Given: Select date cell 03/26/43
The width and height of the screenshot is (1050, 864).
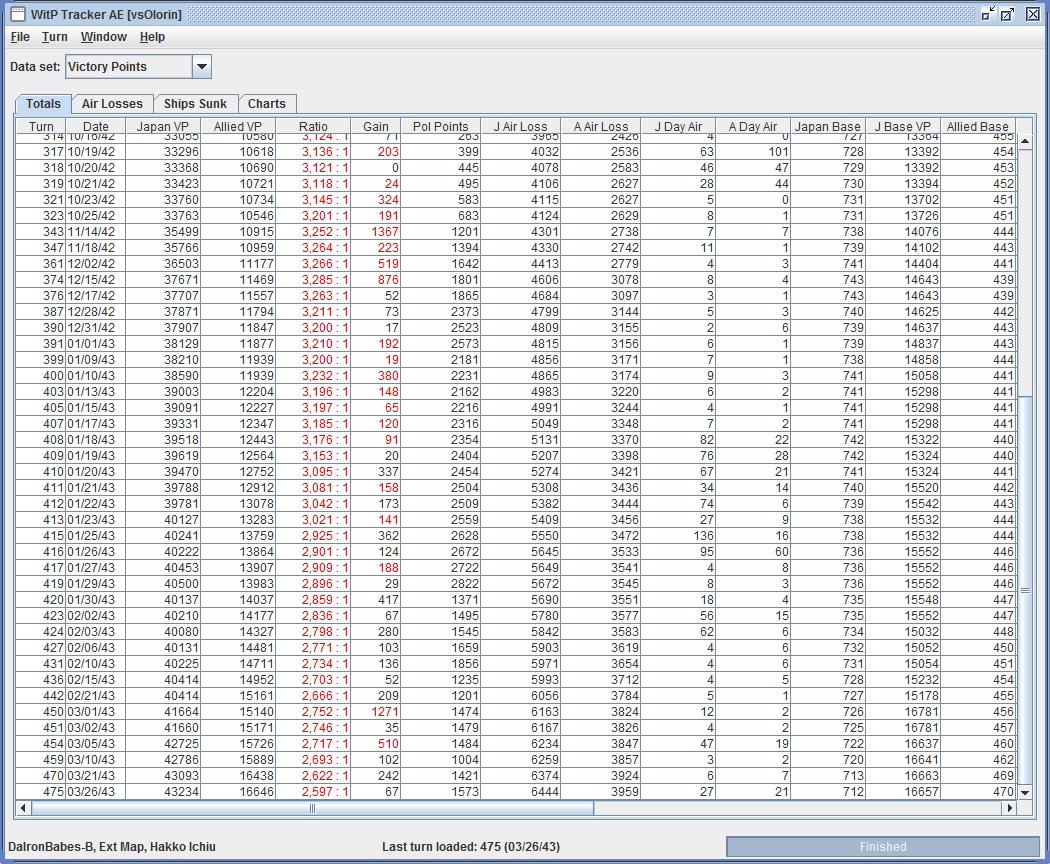Looking at the screenshot, I should 96,792.
